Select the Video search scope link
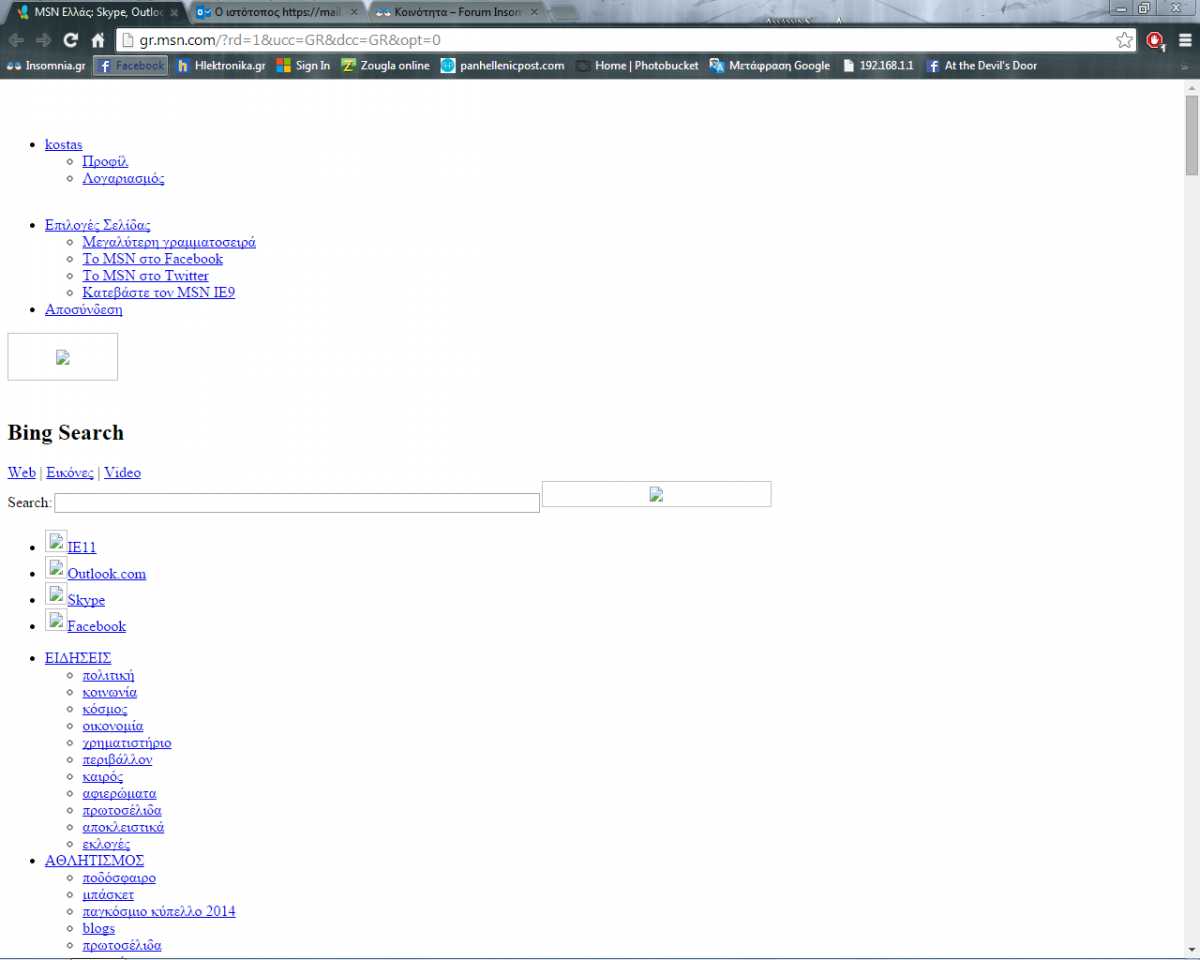 pyautogui.click(x=123, y=473)
